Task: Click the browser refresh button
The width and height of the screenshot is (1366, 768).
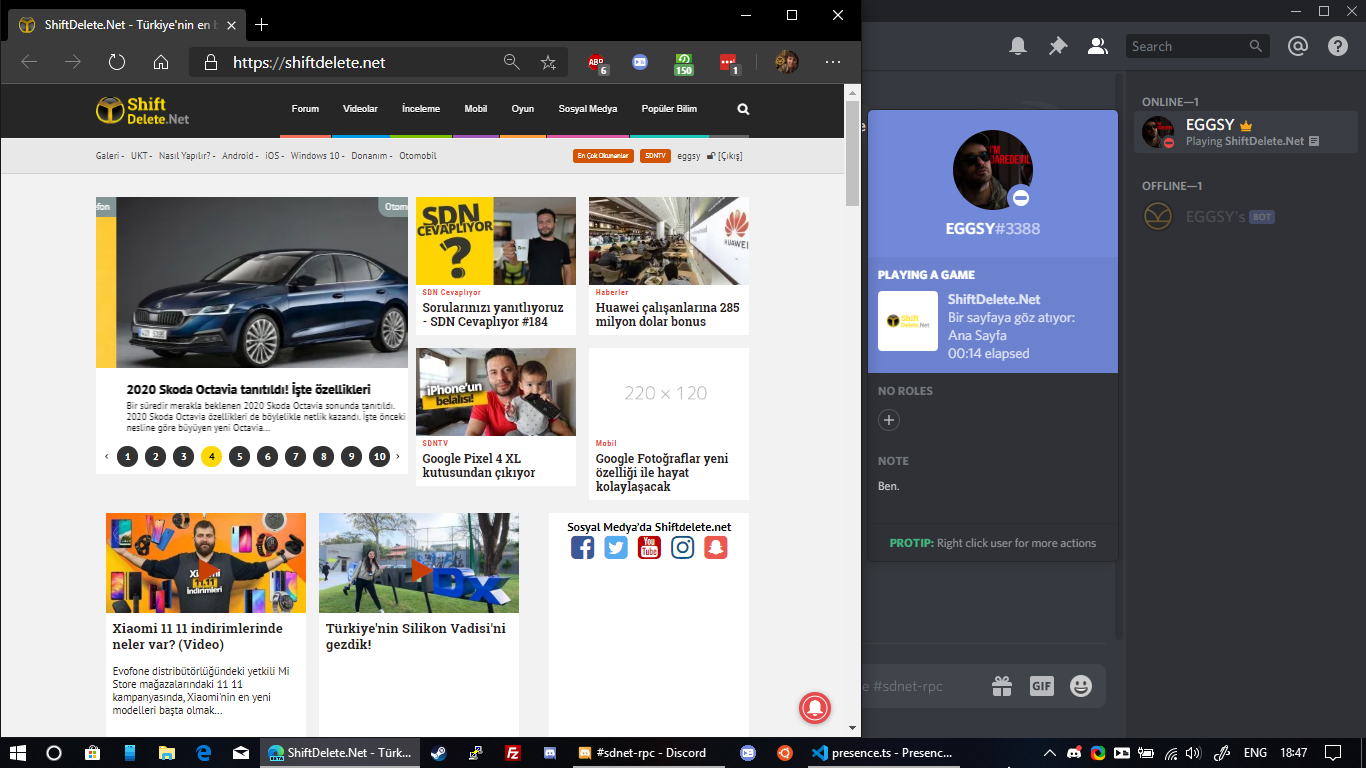Action: [117, 62]
